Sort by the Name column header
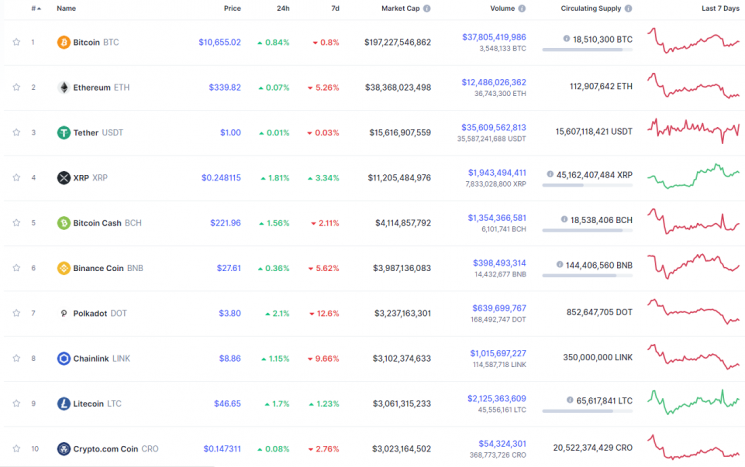This screenshot has height=467, width=745. 66,9
